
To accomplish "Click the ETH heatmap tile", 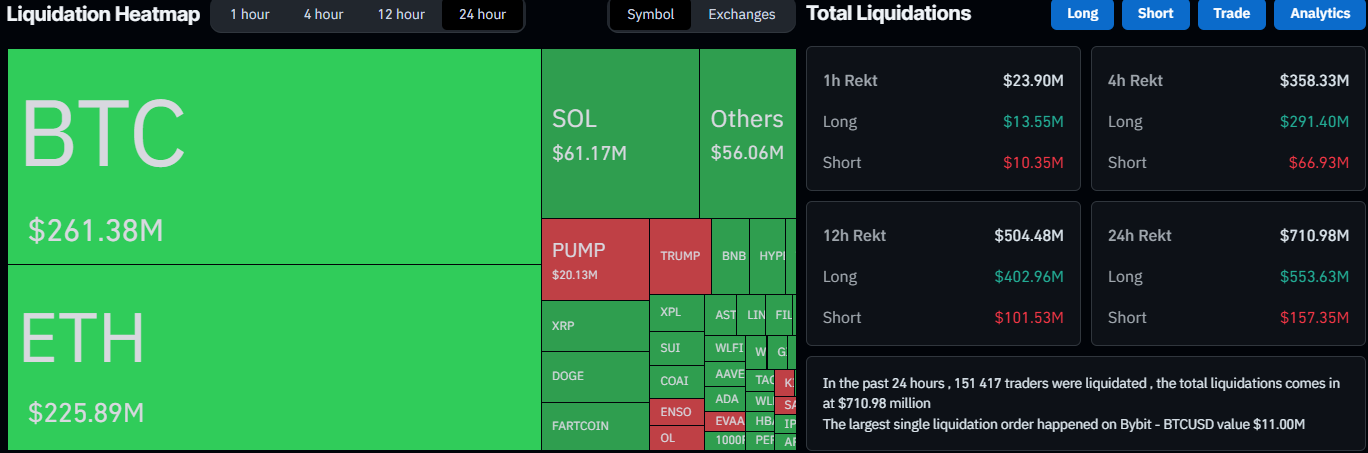I will point(274,357).
